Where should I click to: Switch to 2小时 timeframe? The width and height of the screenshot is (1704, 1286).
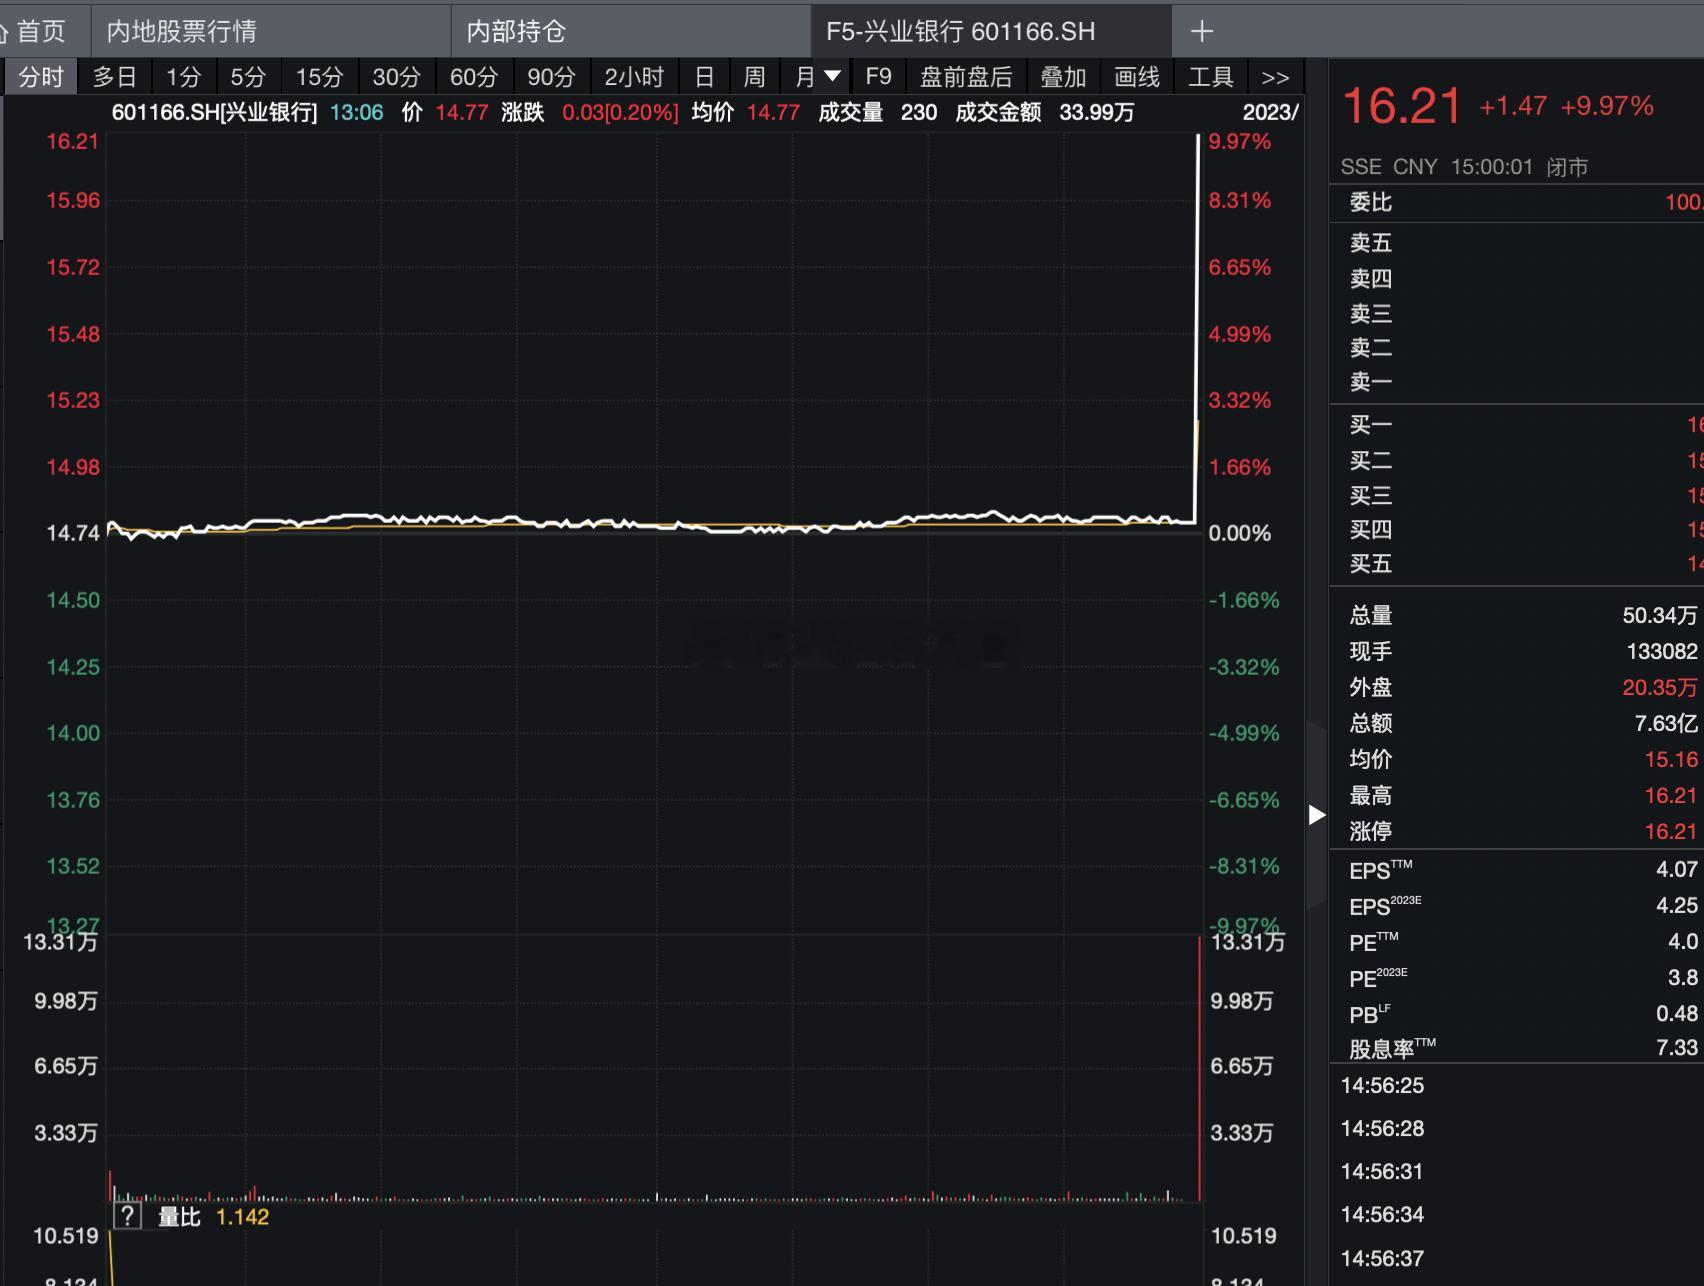(x=634, y=77)
